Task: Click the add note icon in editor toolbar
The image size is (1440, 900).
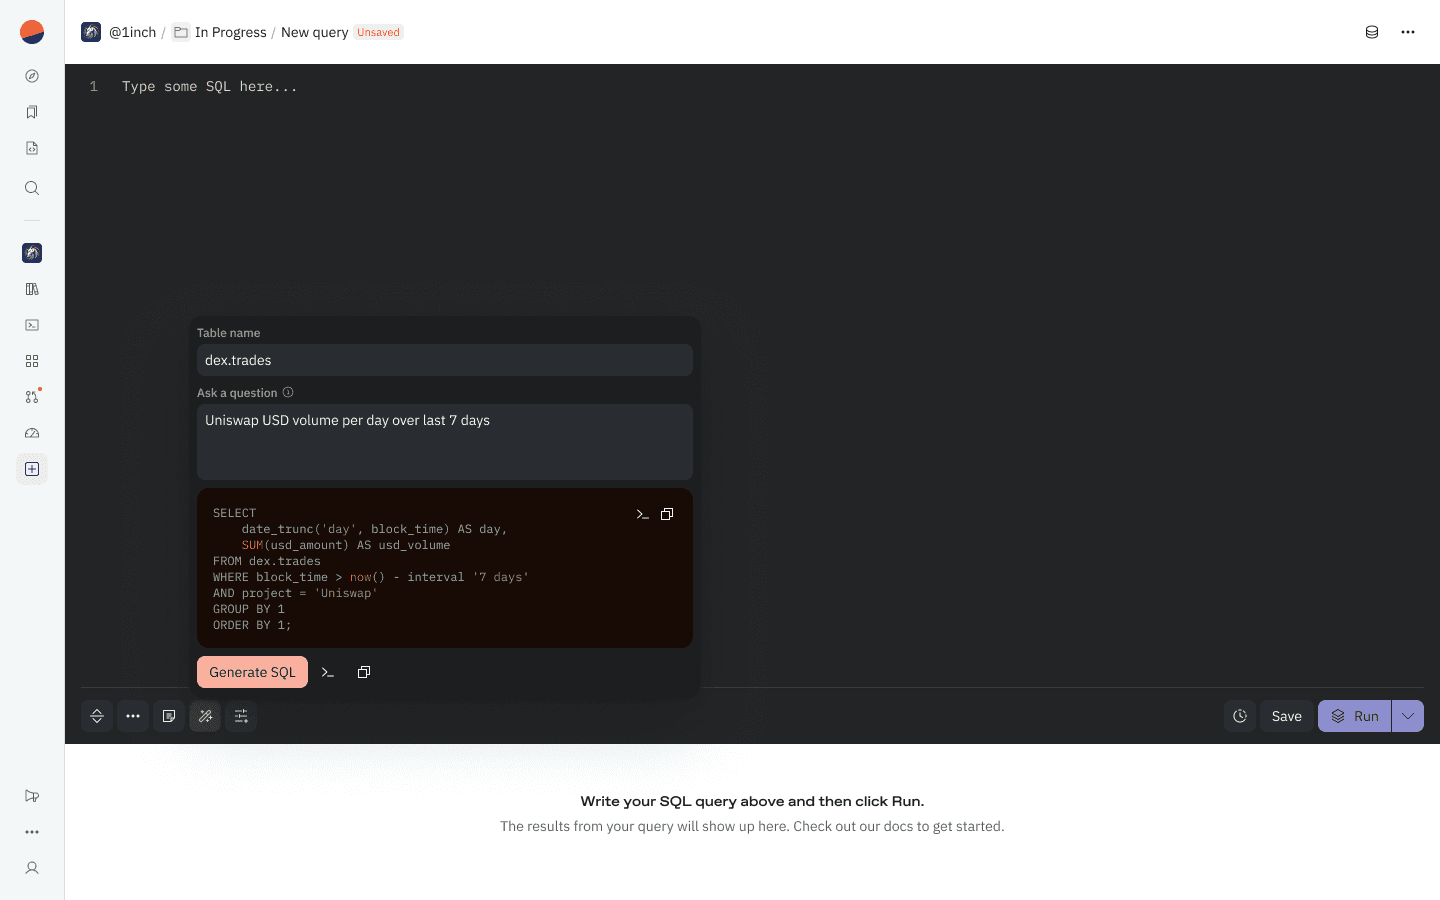Action: pyautogui.click(x=169, y=716)
